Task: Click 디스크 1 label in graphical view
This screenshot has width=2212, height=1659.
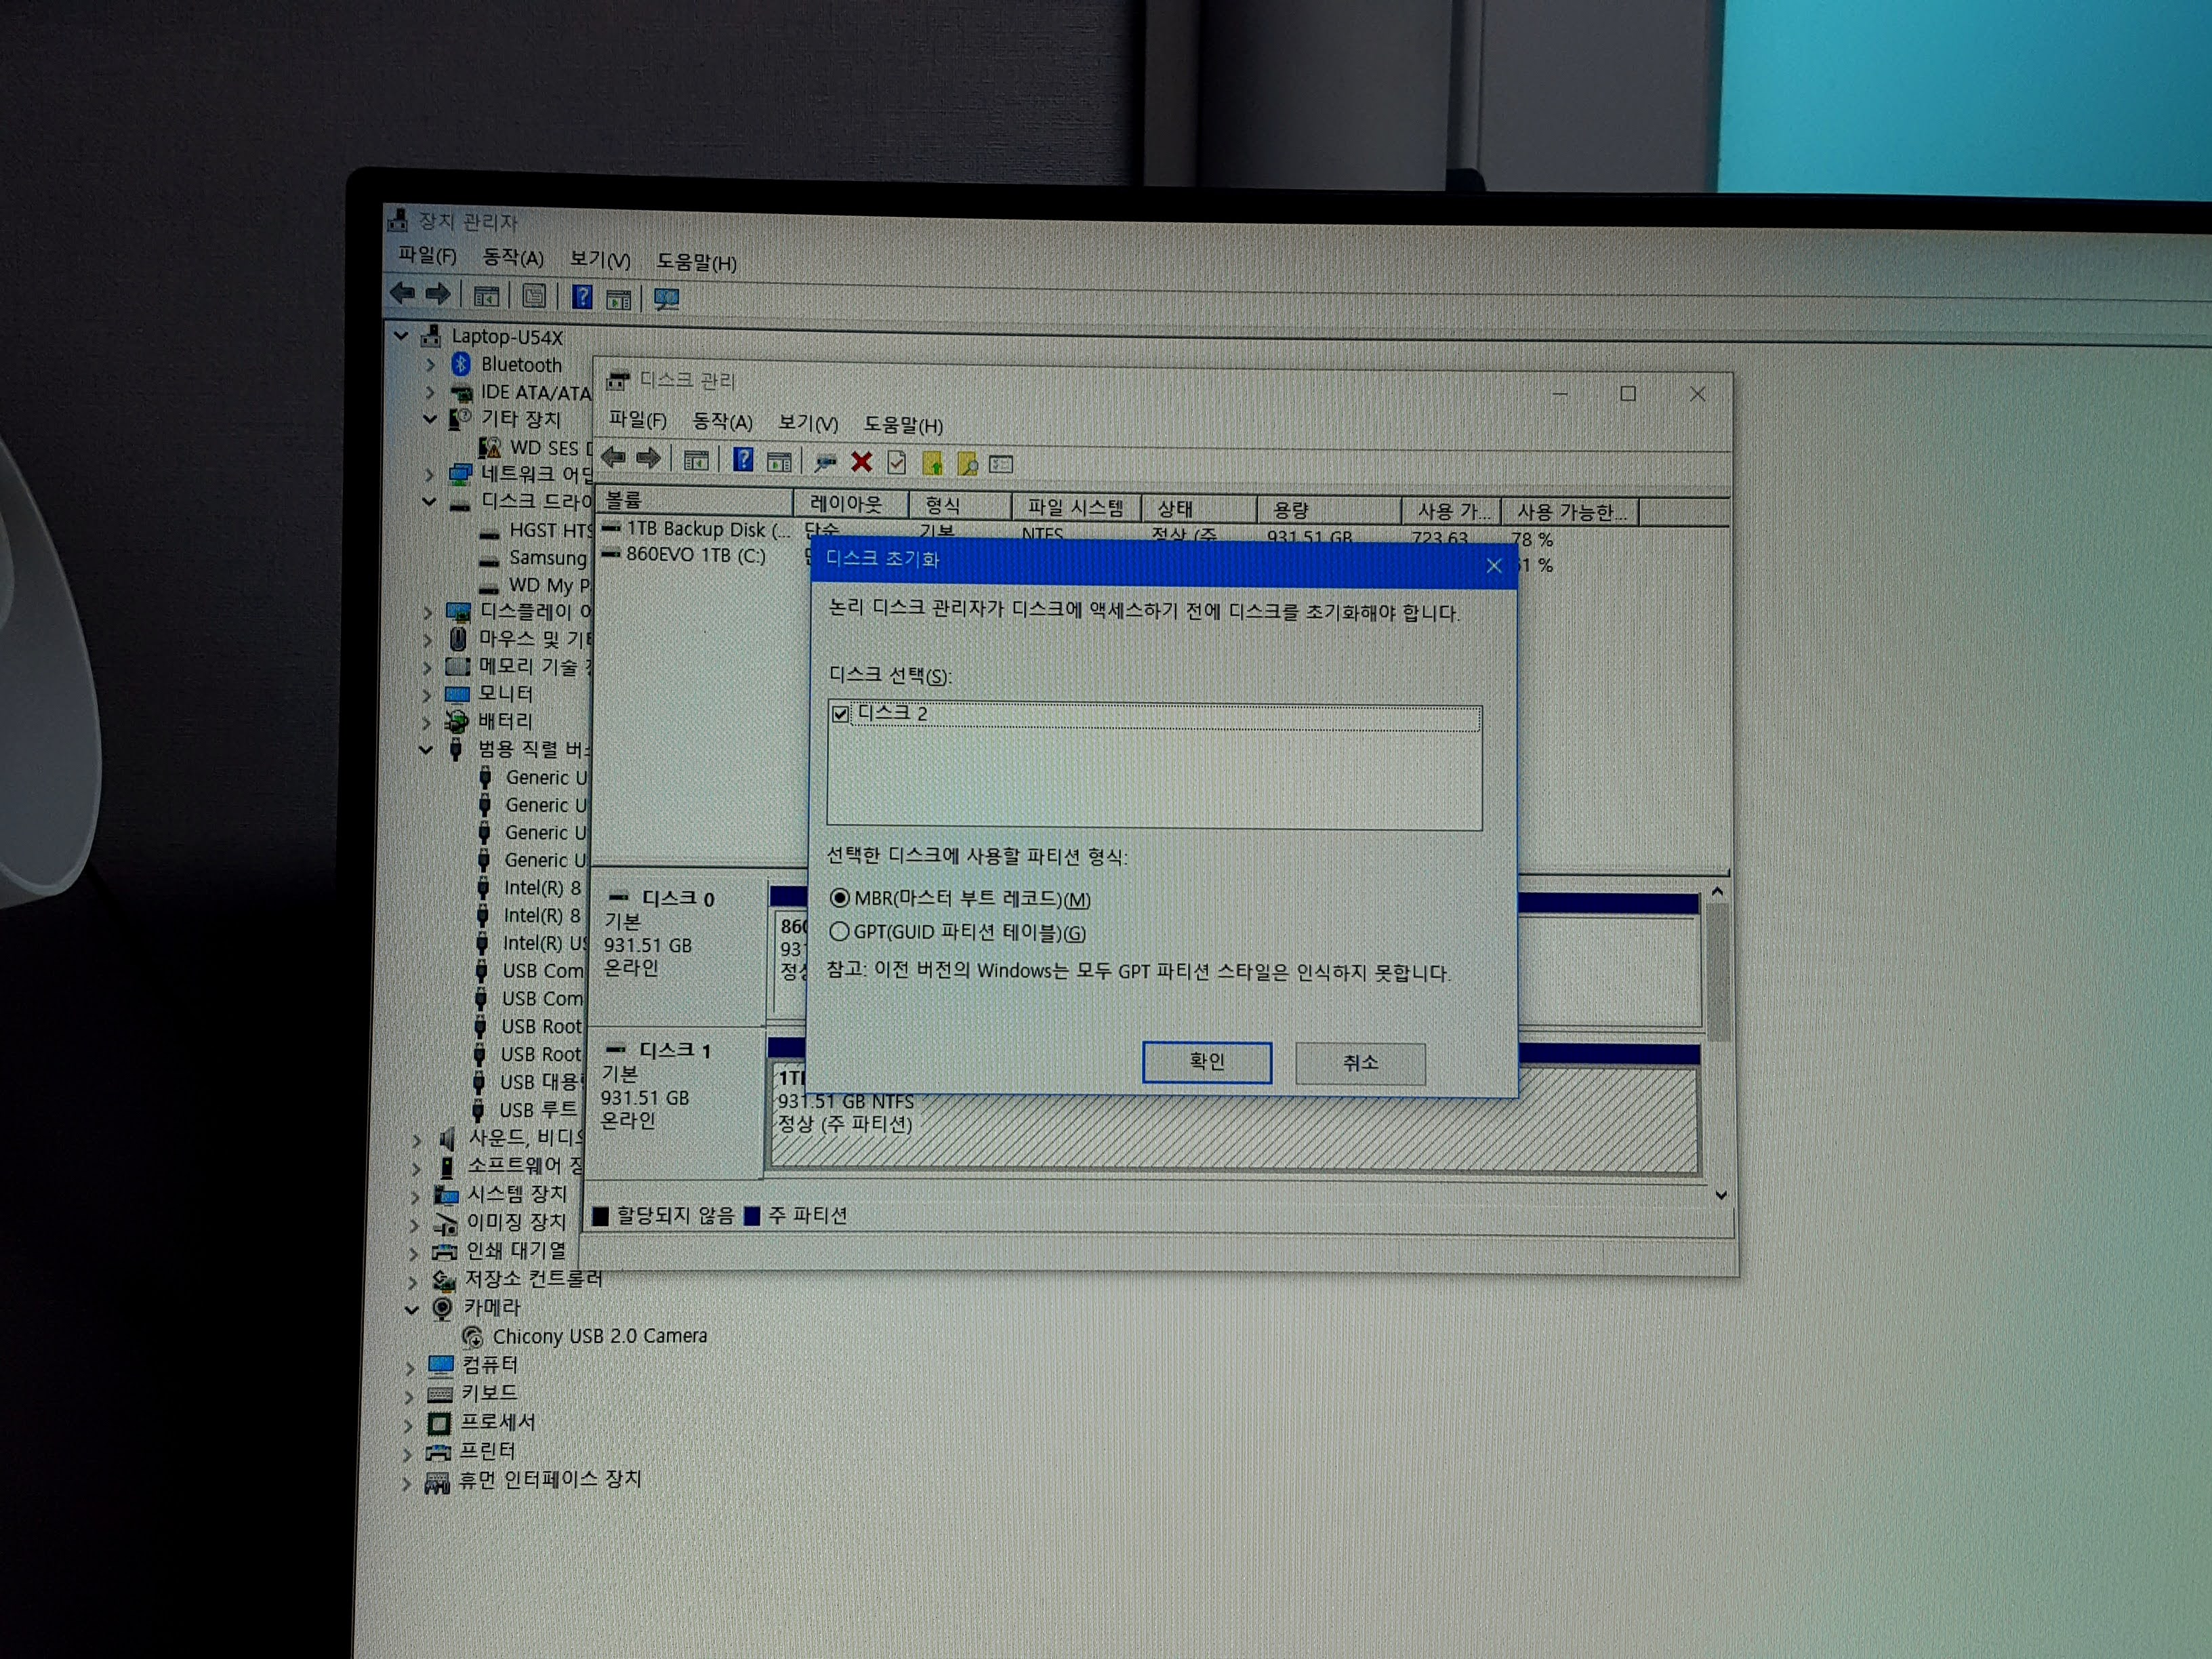Action: coord(675,1050)
